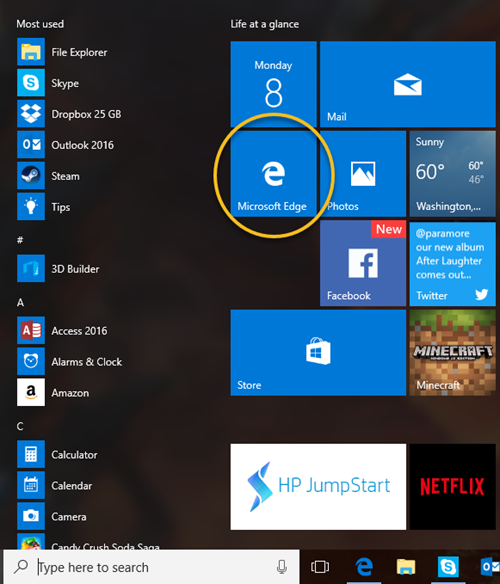Open the Washington weather tile

(453, 174)
